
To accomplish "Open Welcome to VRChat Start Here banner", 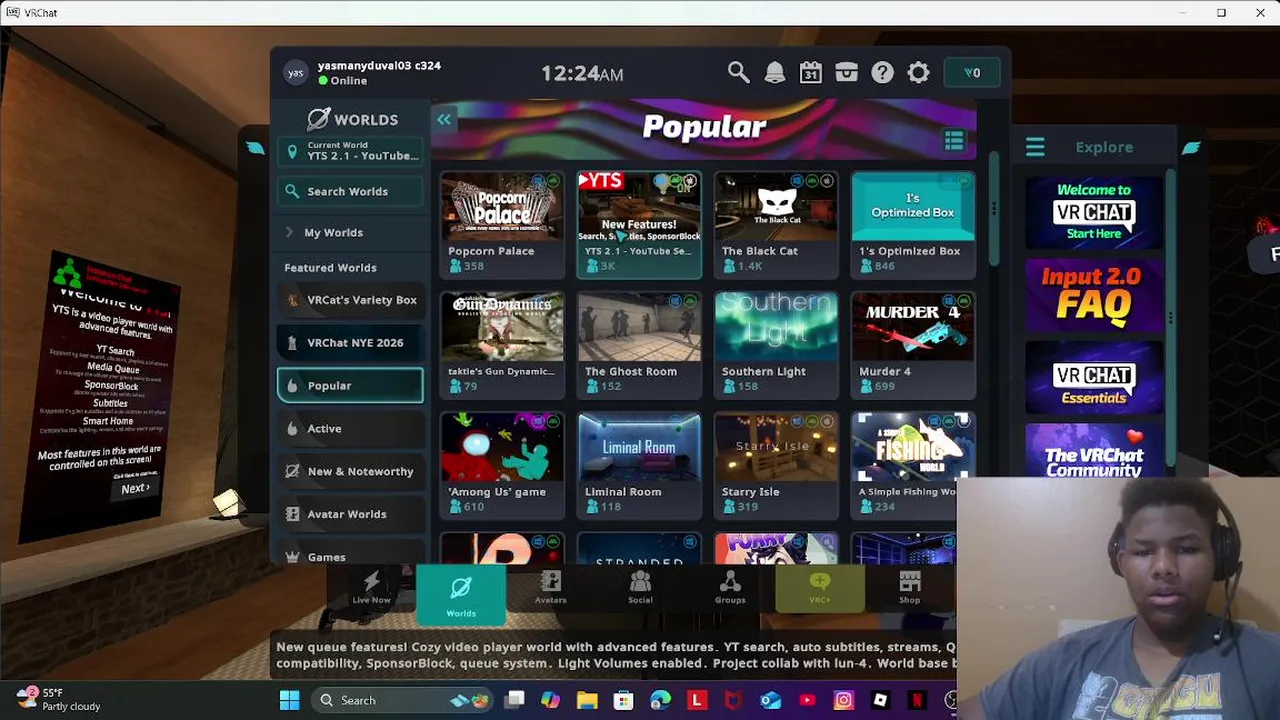I will (1094, 212).
